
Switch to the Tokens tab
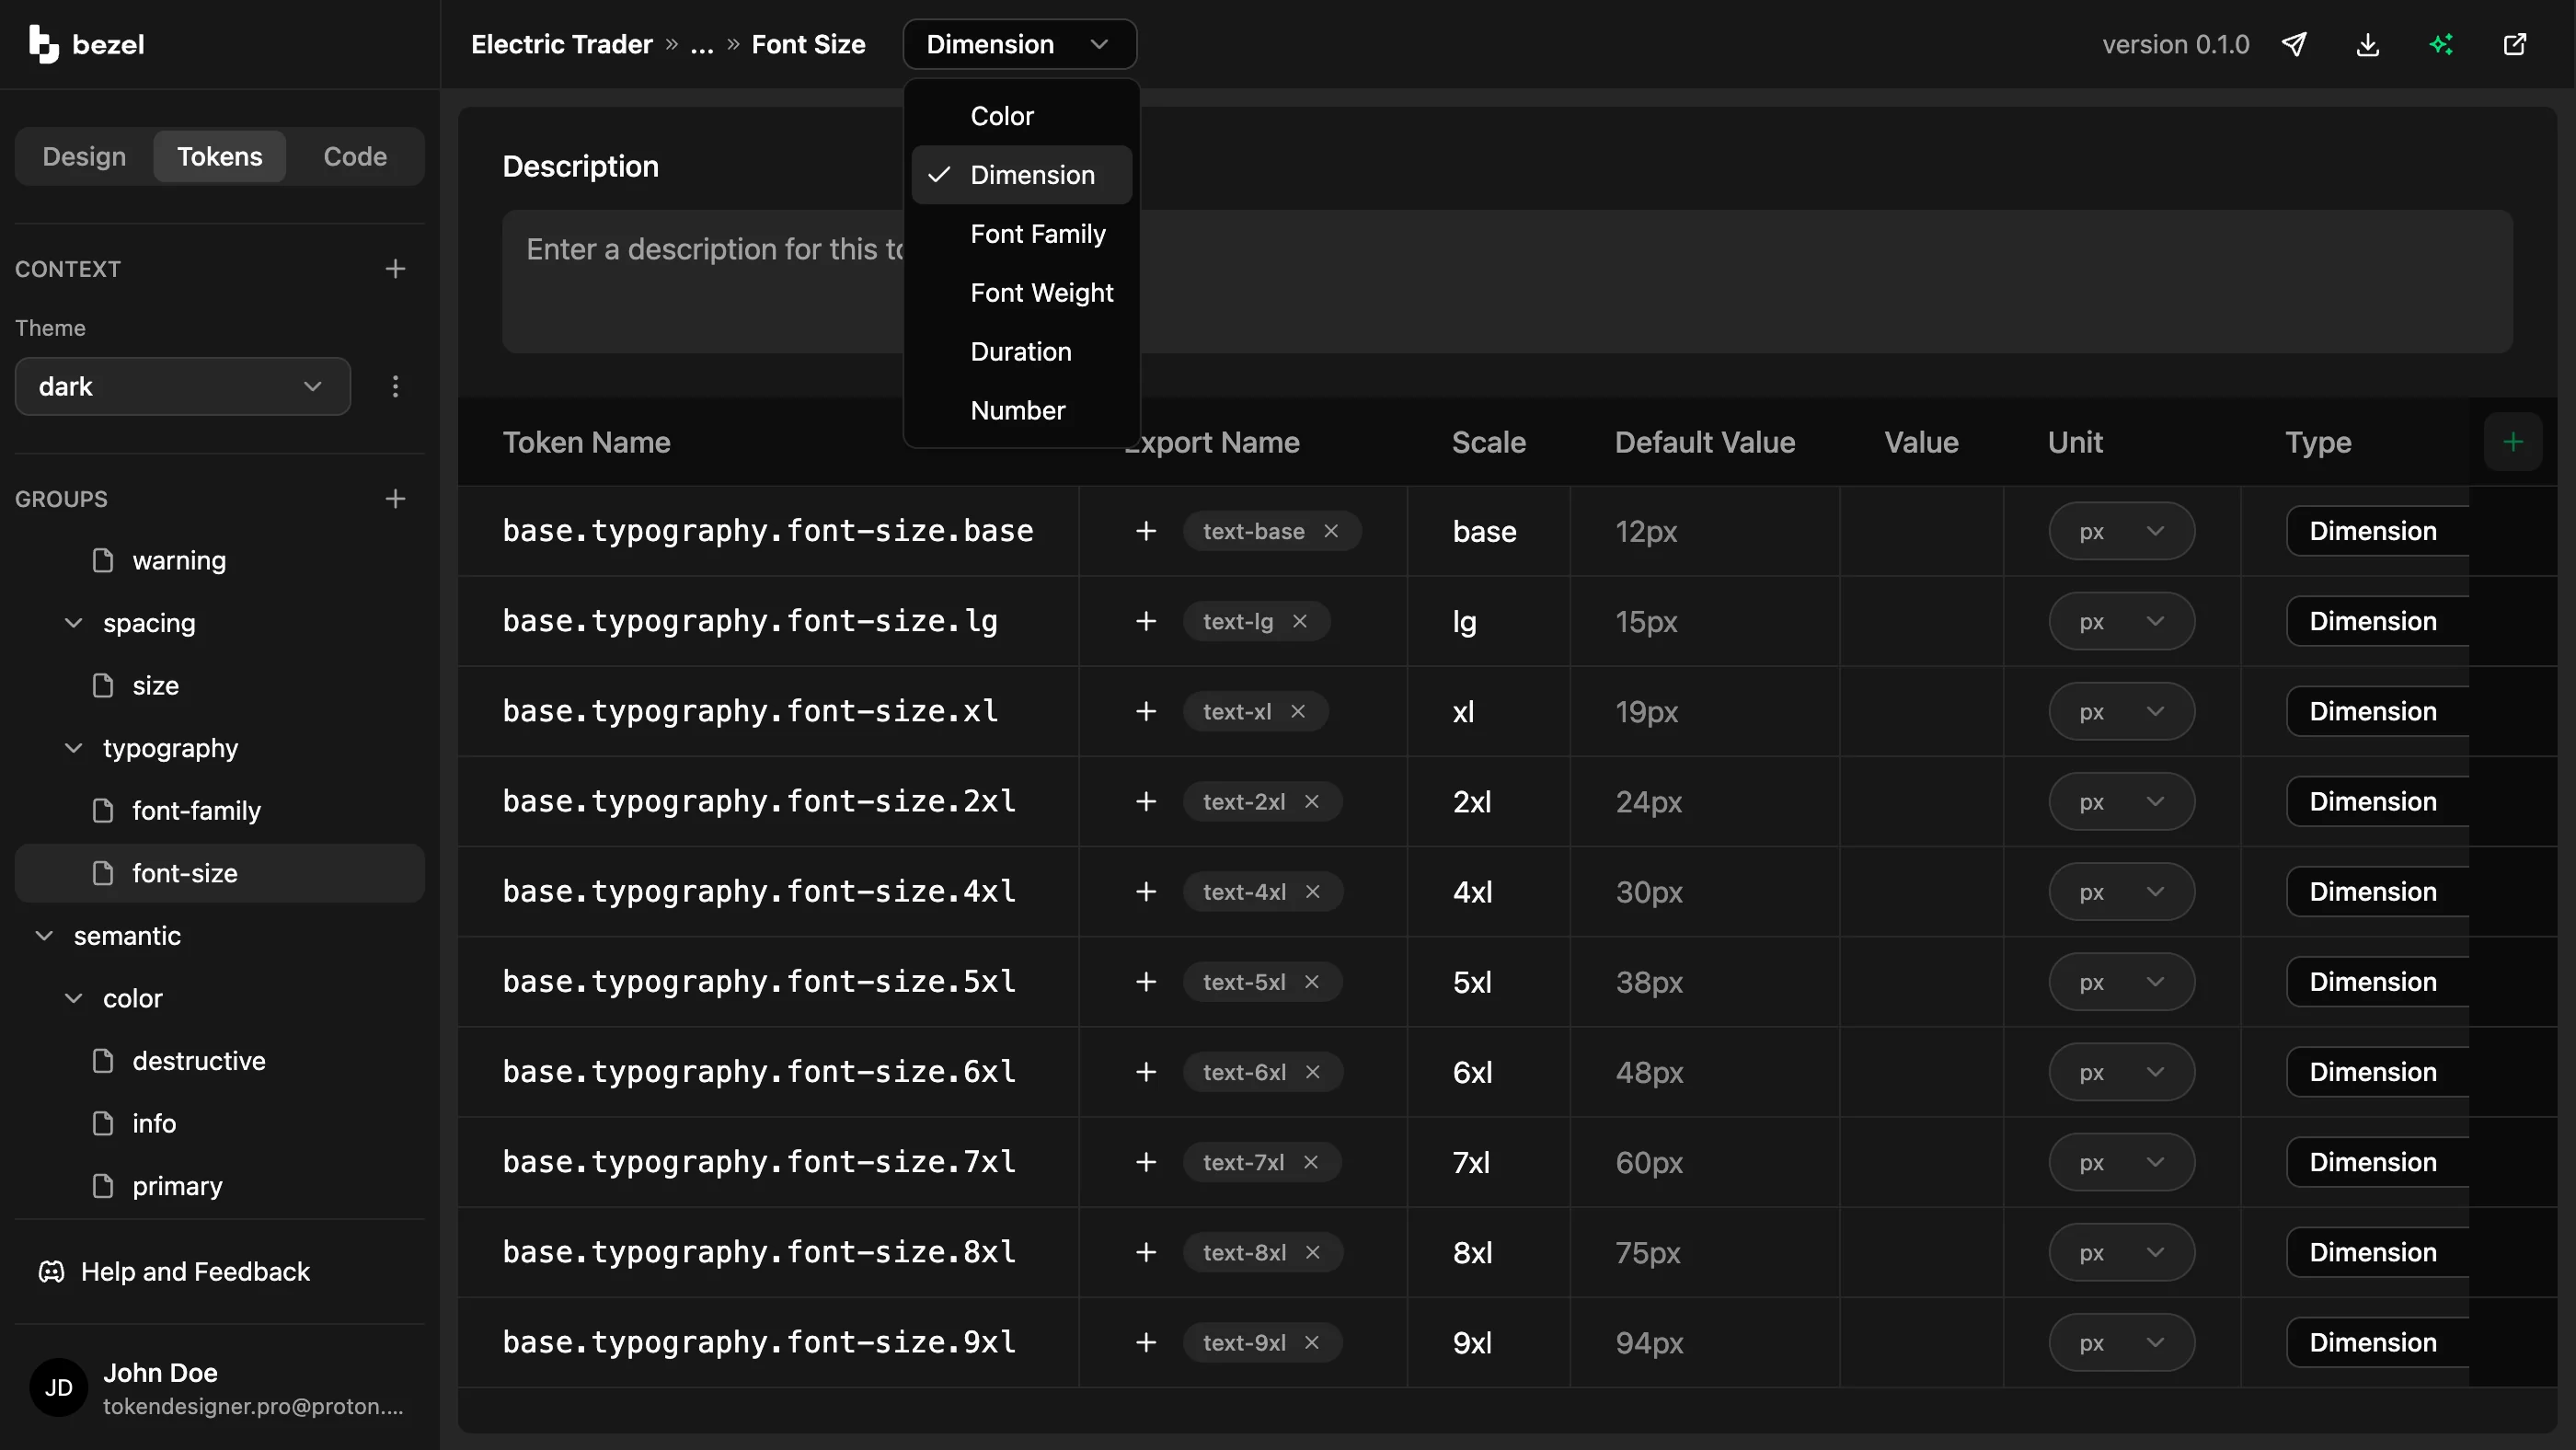[220, 156]
